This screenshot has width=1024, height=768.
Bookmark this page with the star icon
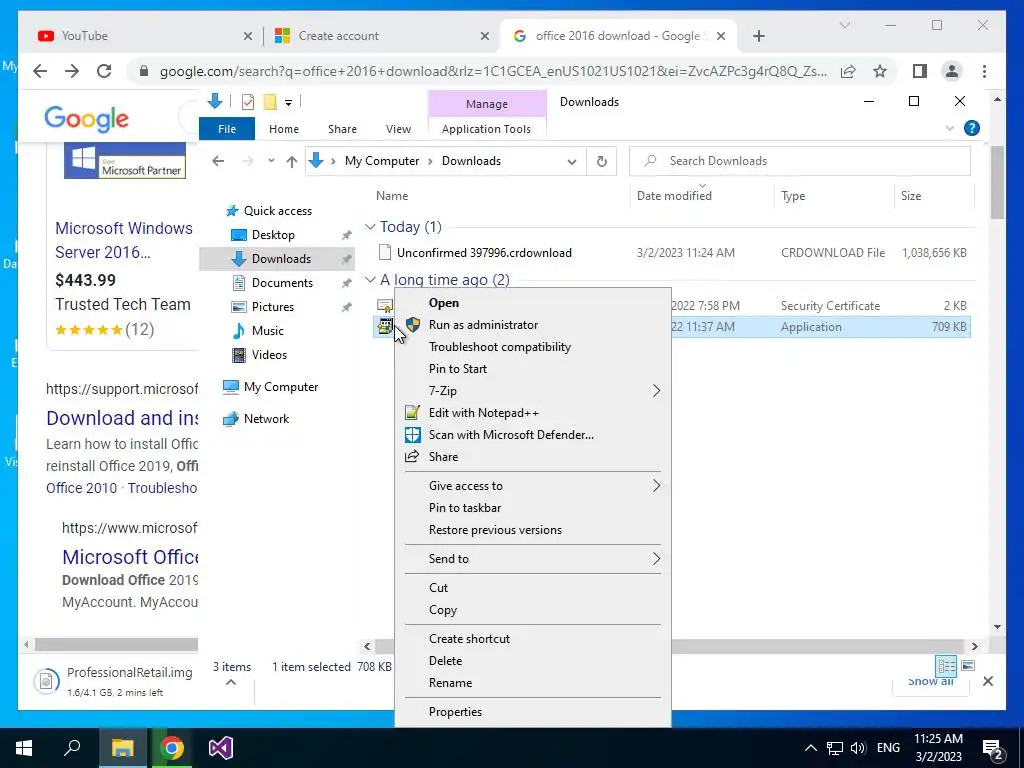pos(880,71)
